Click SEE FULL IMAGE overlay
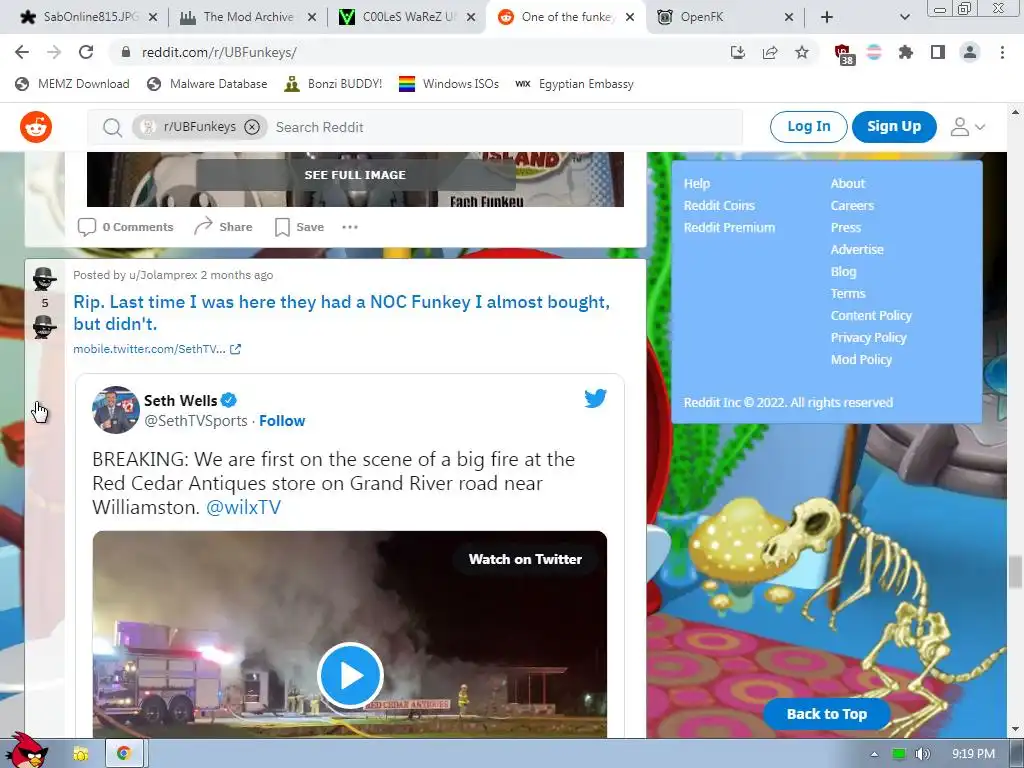The image size is (1024, 768). [x=355, y=175]
